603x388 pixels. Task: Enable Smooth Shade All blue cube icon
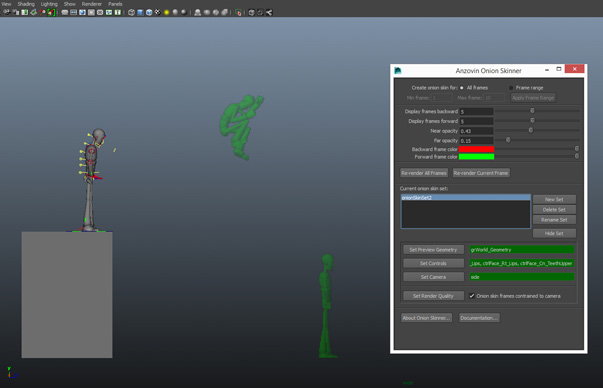pyautogui.click(x=140, y=12)
